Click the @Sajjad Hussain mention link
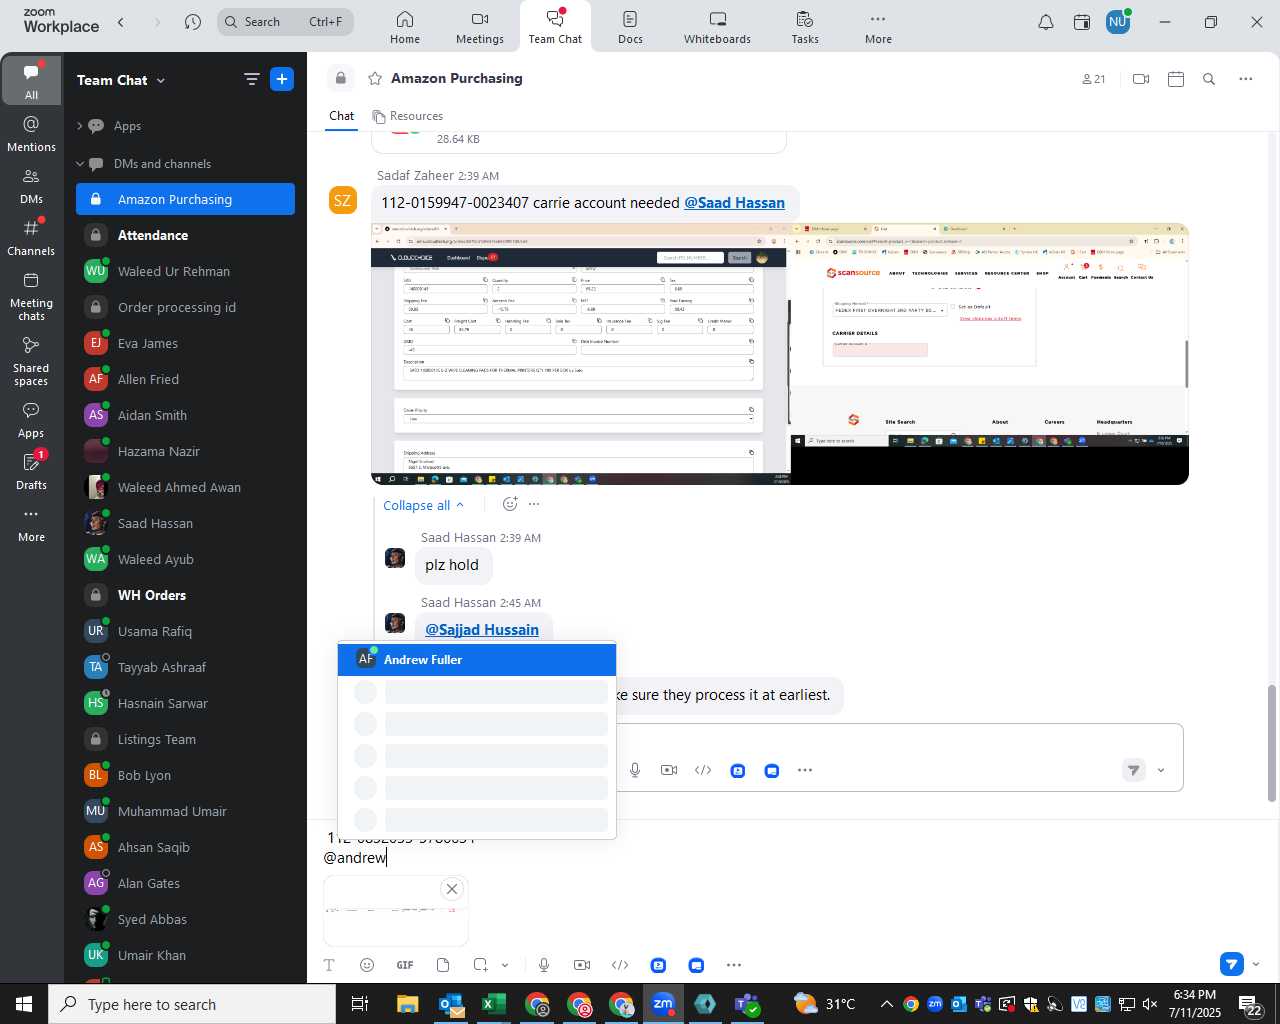 pyautogui.click(x=482, y=630)
